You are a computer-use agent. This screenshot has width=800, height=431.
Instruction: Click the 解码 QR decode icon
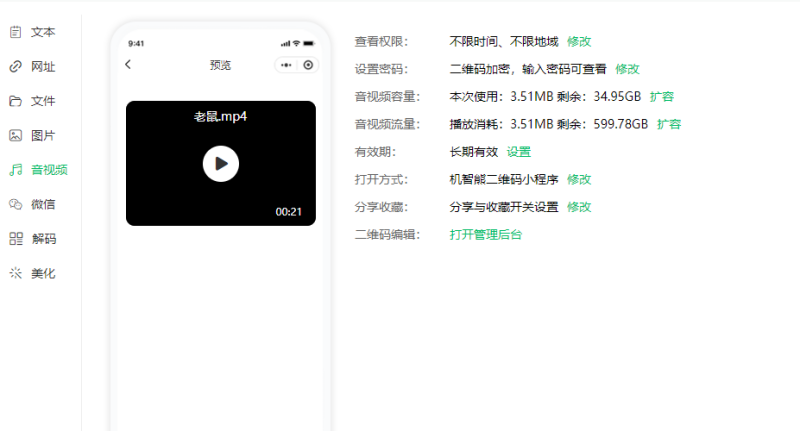point(16,239)
